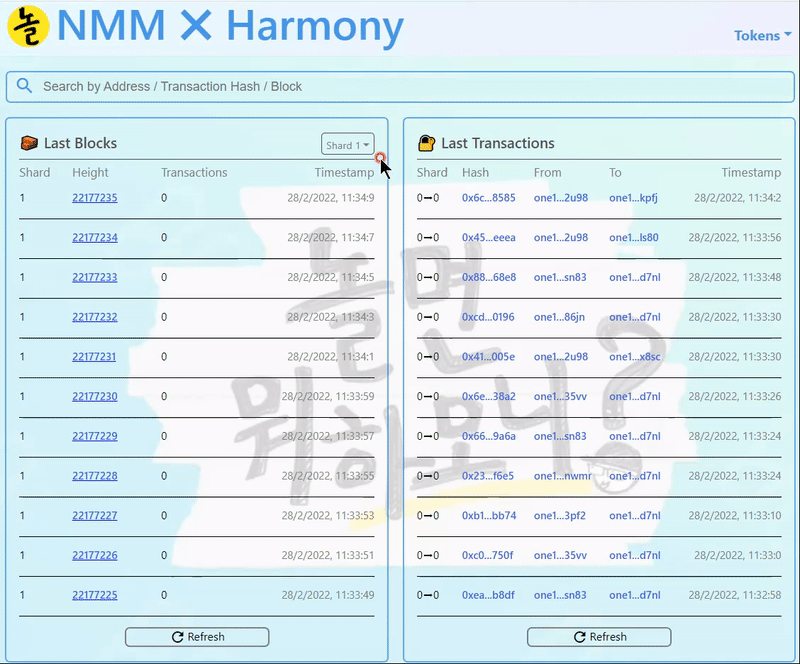This screenshot has height=664, width=800.
Task: Open the NMM X Harmony home title
Action: (x=231, y=26)
